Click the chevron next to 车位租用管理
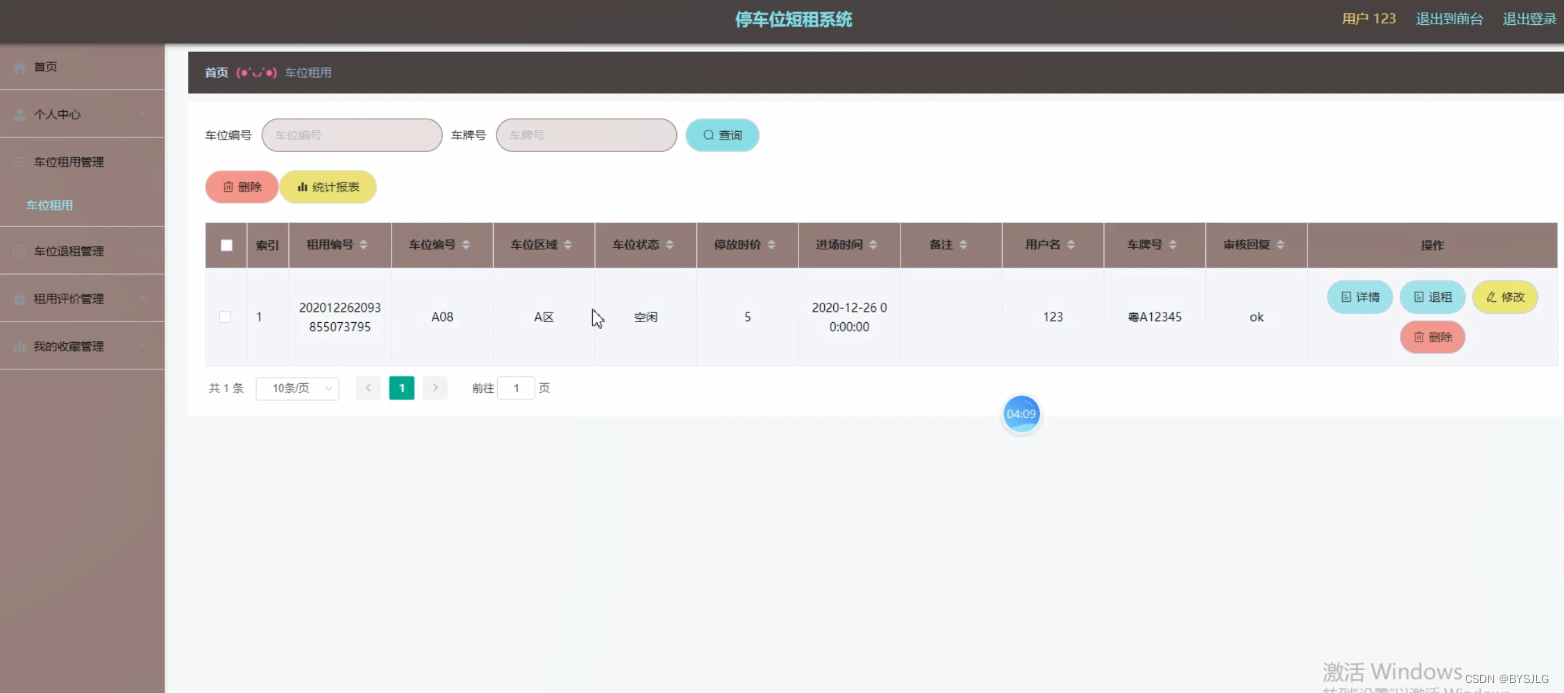Image resolution: width=1564 pixels, height=693 pixels. (144, 162)
